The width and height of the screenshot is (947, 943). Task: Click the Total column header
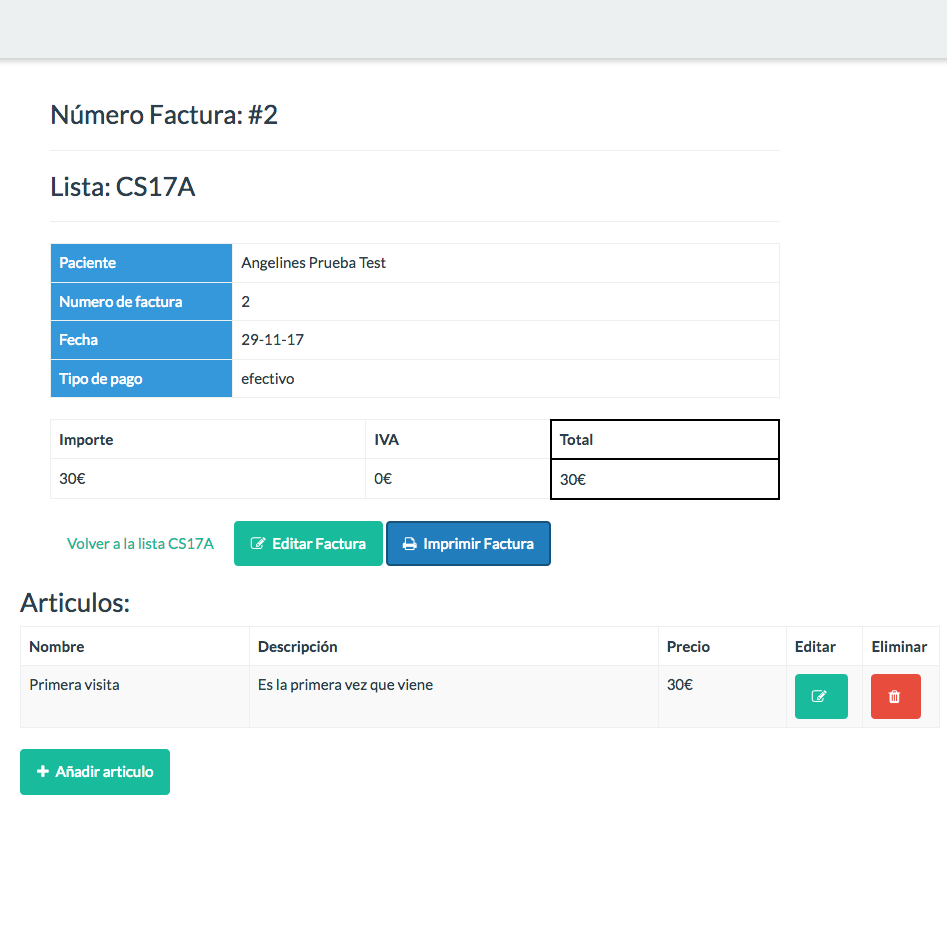[x=665, y=439]
